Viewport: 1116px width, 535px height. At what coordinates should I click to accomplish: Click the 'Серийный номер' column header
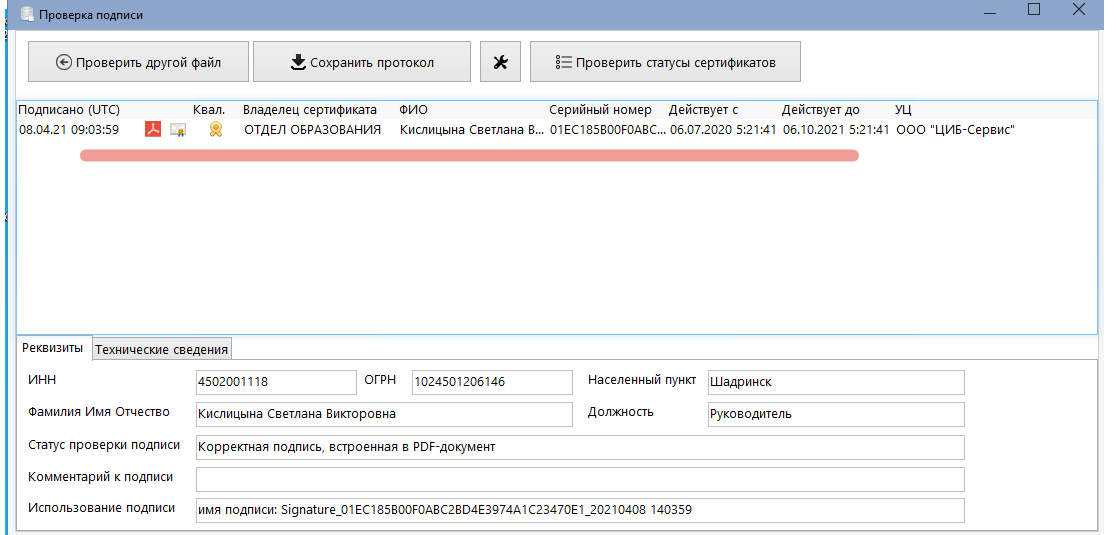[600, 110]
